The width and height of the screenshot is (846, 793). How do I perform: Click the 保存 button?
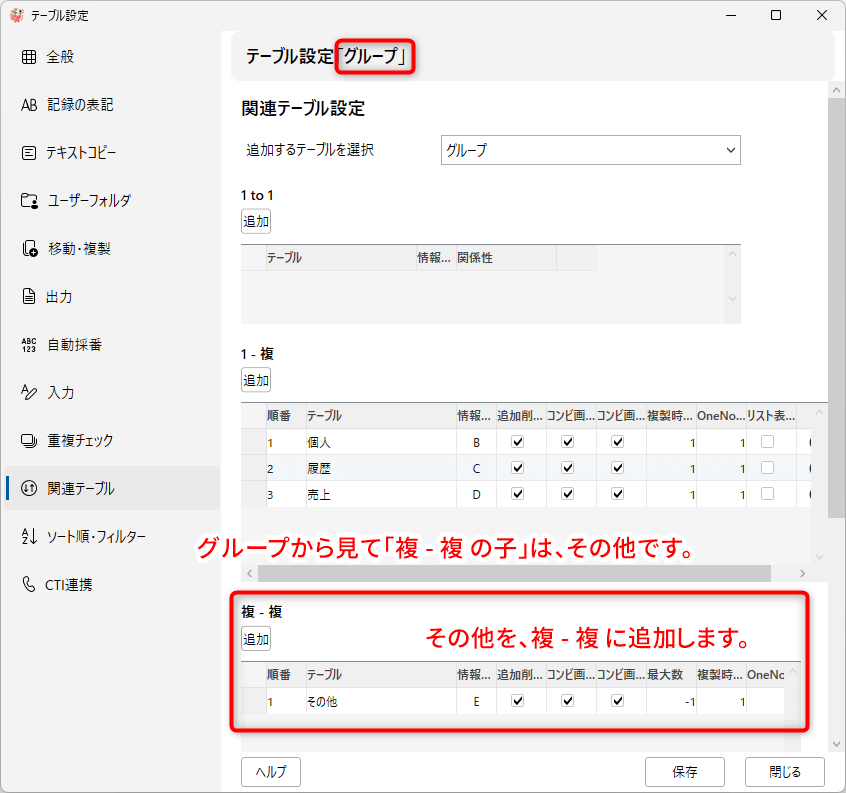click(x=684, y=772)
